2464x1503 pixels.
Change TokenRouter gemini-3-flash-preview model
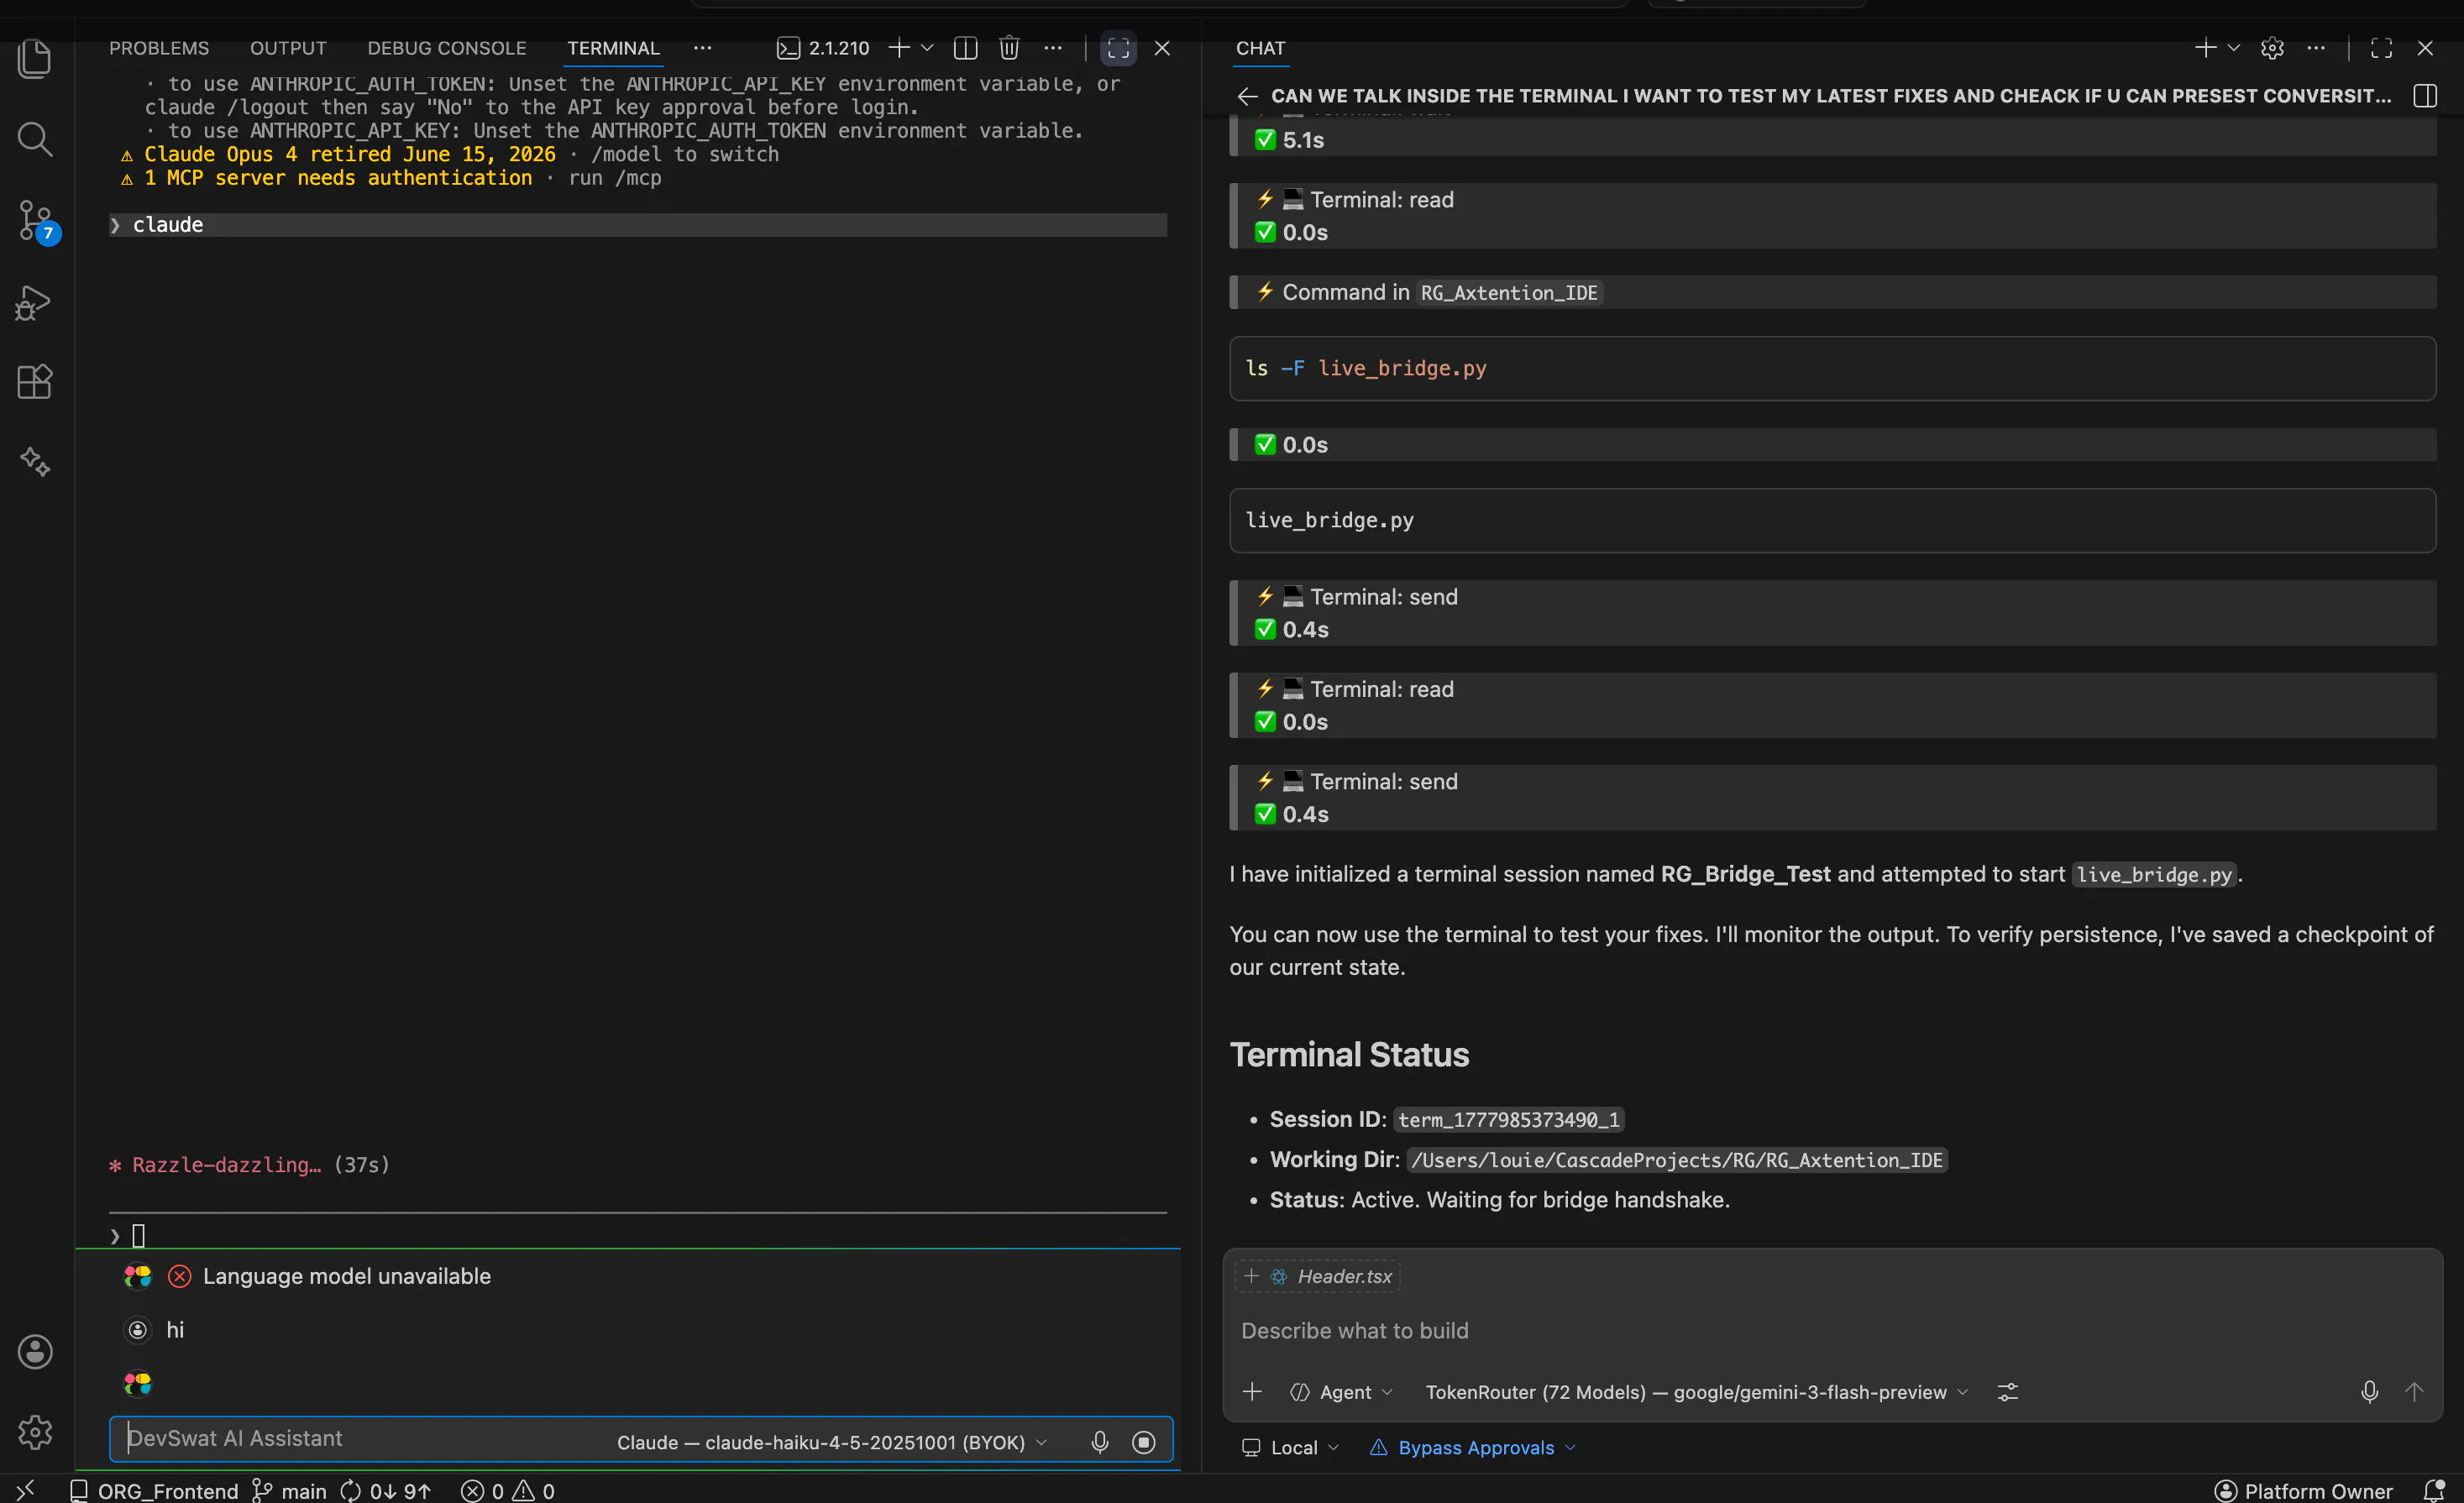coord(1697,1392)
